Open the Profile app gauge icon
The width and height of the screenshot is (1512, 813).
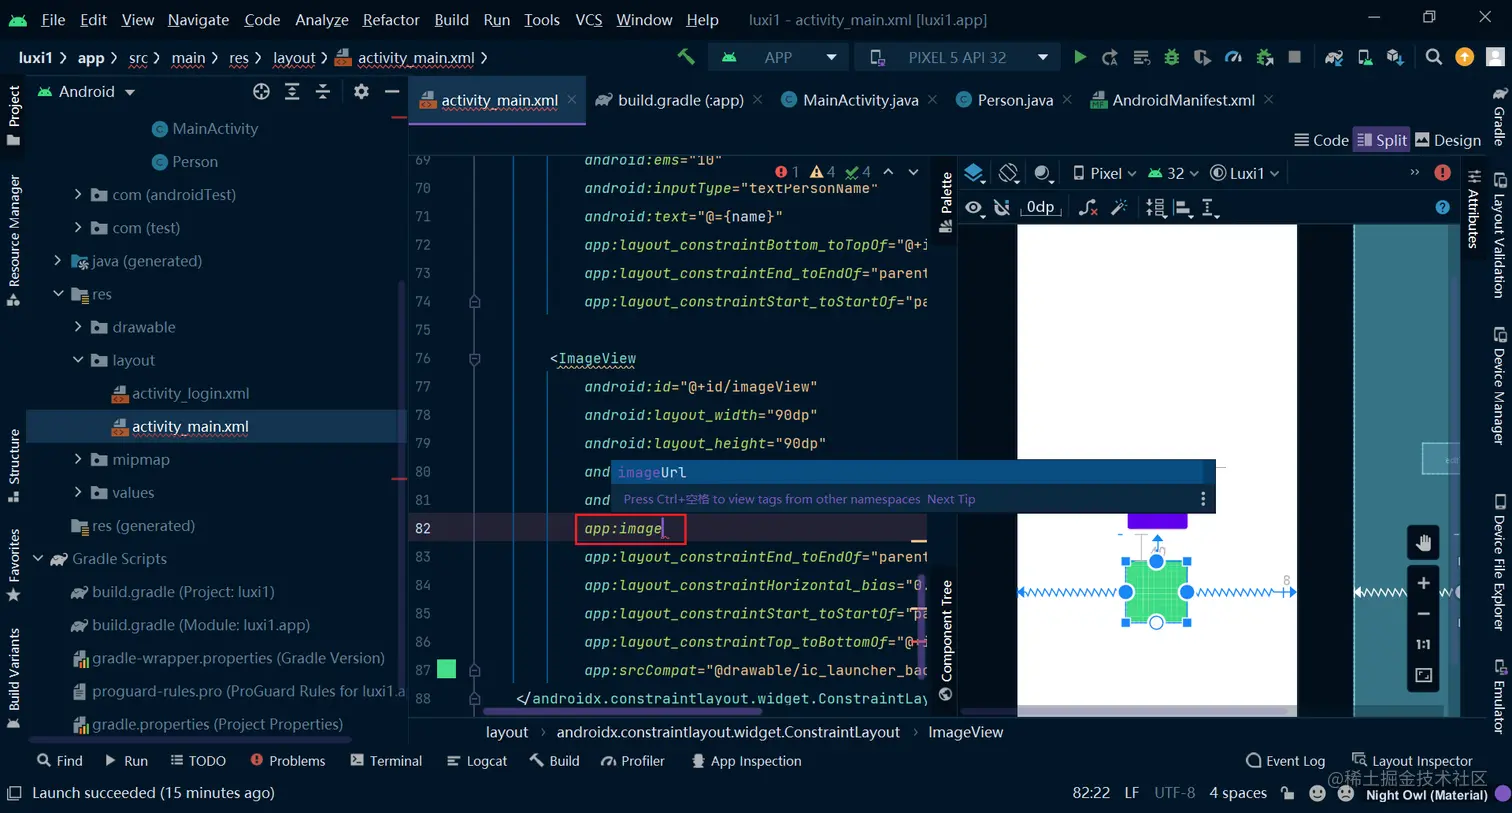[x=1233, y=58]
